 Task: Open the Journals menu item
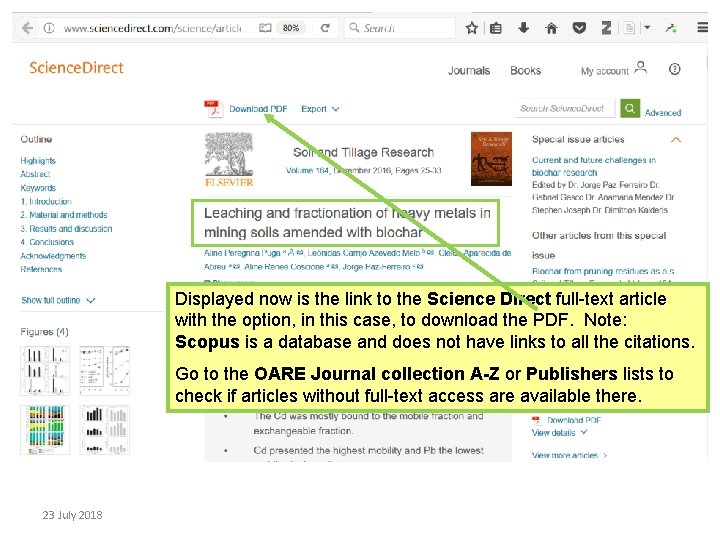tap(469, 71)
